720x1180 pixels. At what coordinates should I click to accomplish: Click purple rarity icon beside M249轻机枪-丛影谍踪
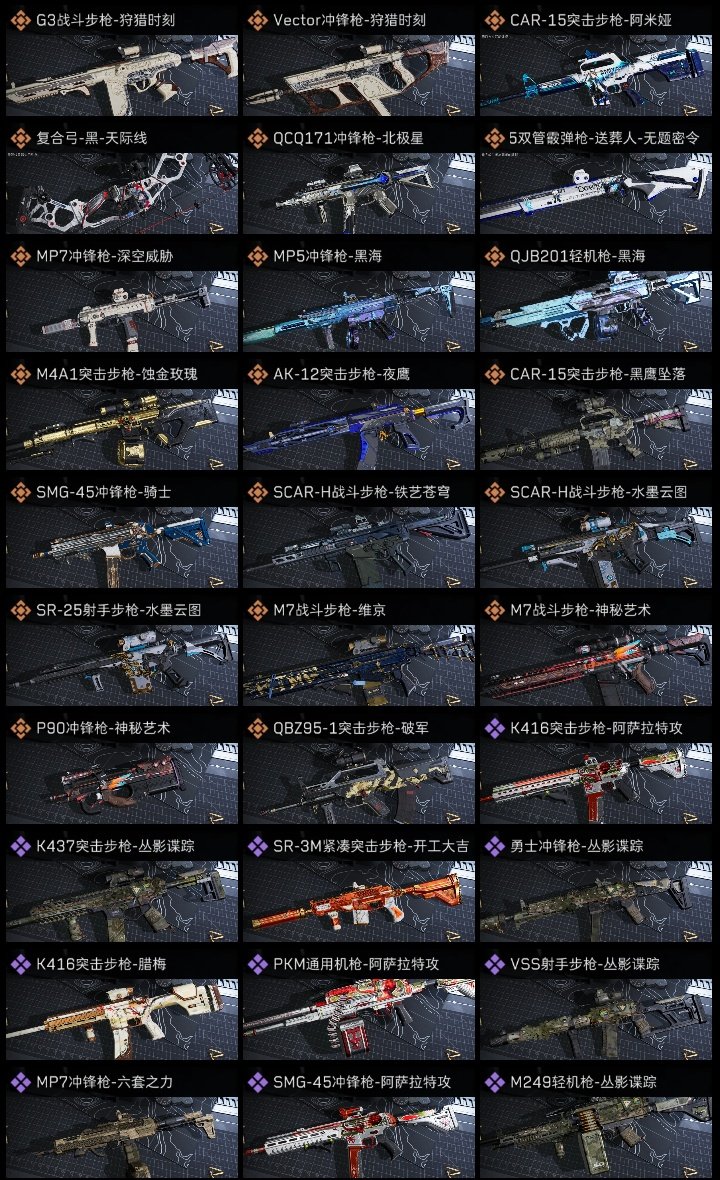click(x=494, y=1081)
